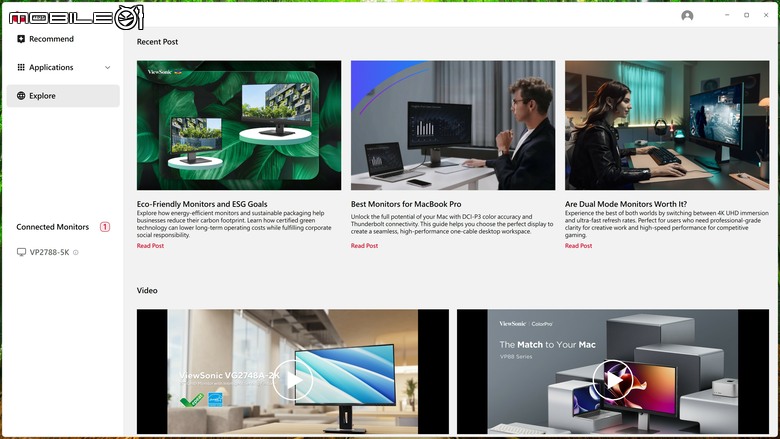This screenshot has height=439, width=780.
Task: Click the Recommend star icon in sidebar
Action: click(21, 39)
